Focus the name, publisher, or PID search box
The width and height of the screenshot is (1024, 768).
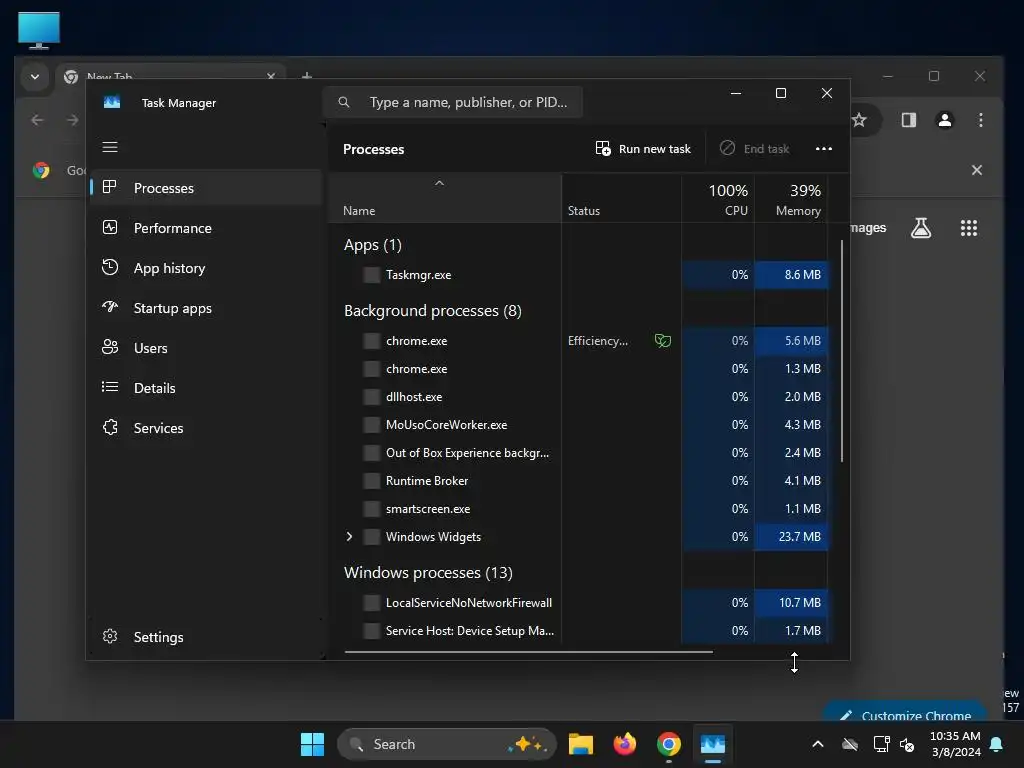point(453,103)
